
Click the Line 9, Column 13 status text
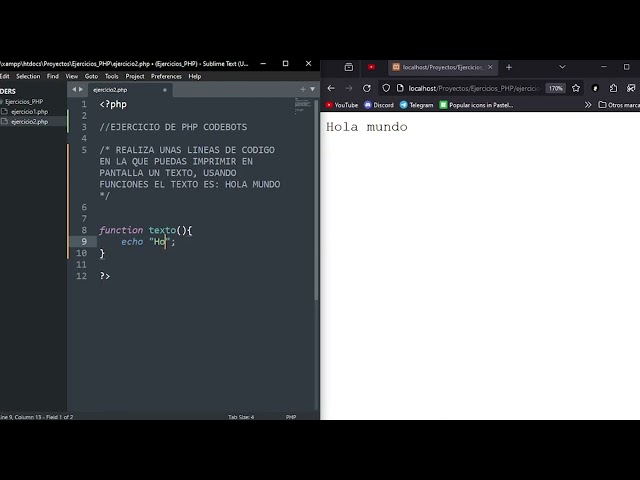tap(37, 417)
